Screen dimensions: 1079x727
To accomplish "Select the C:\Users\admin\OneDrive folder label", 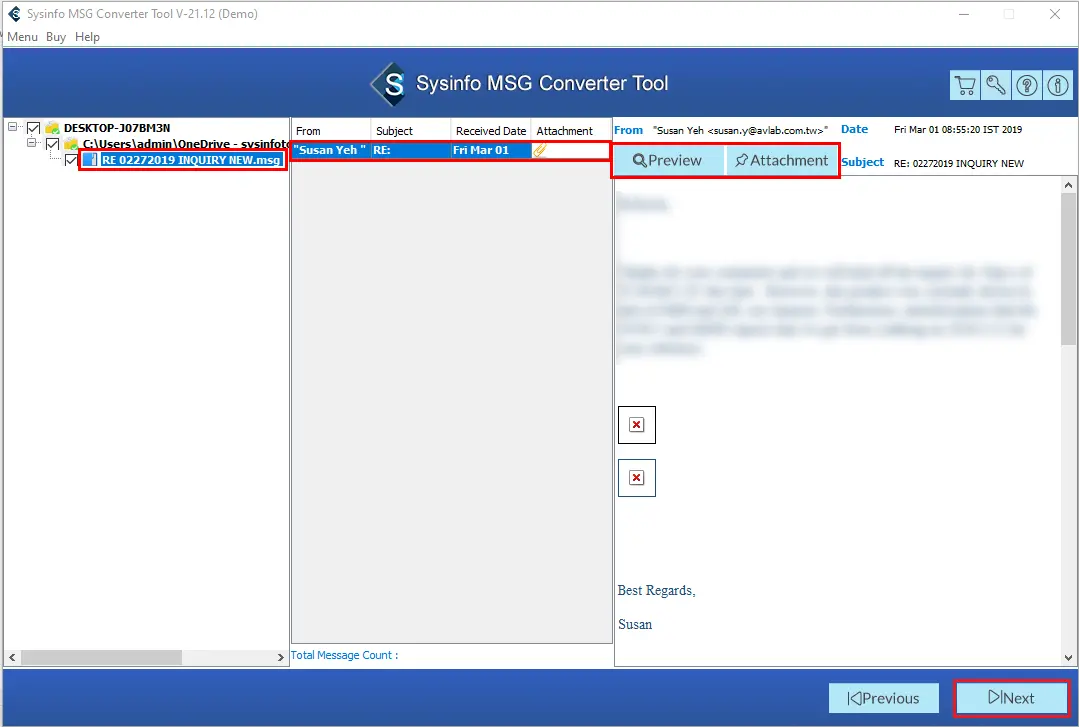I will click(x=185, y=144).
